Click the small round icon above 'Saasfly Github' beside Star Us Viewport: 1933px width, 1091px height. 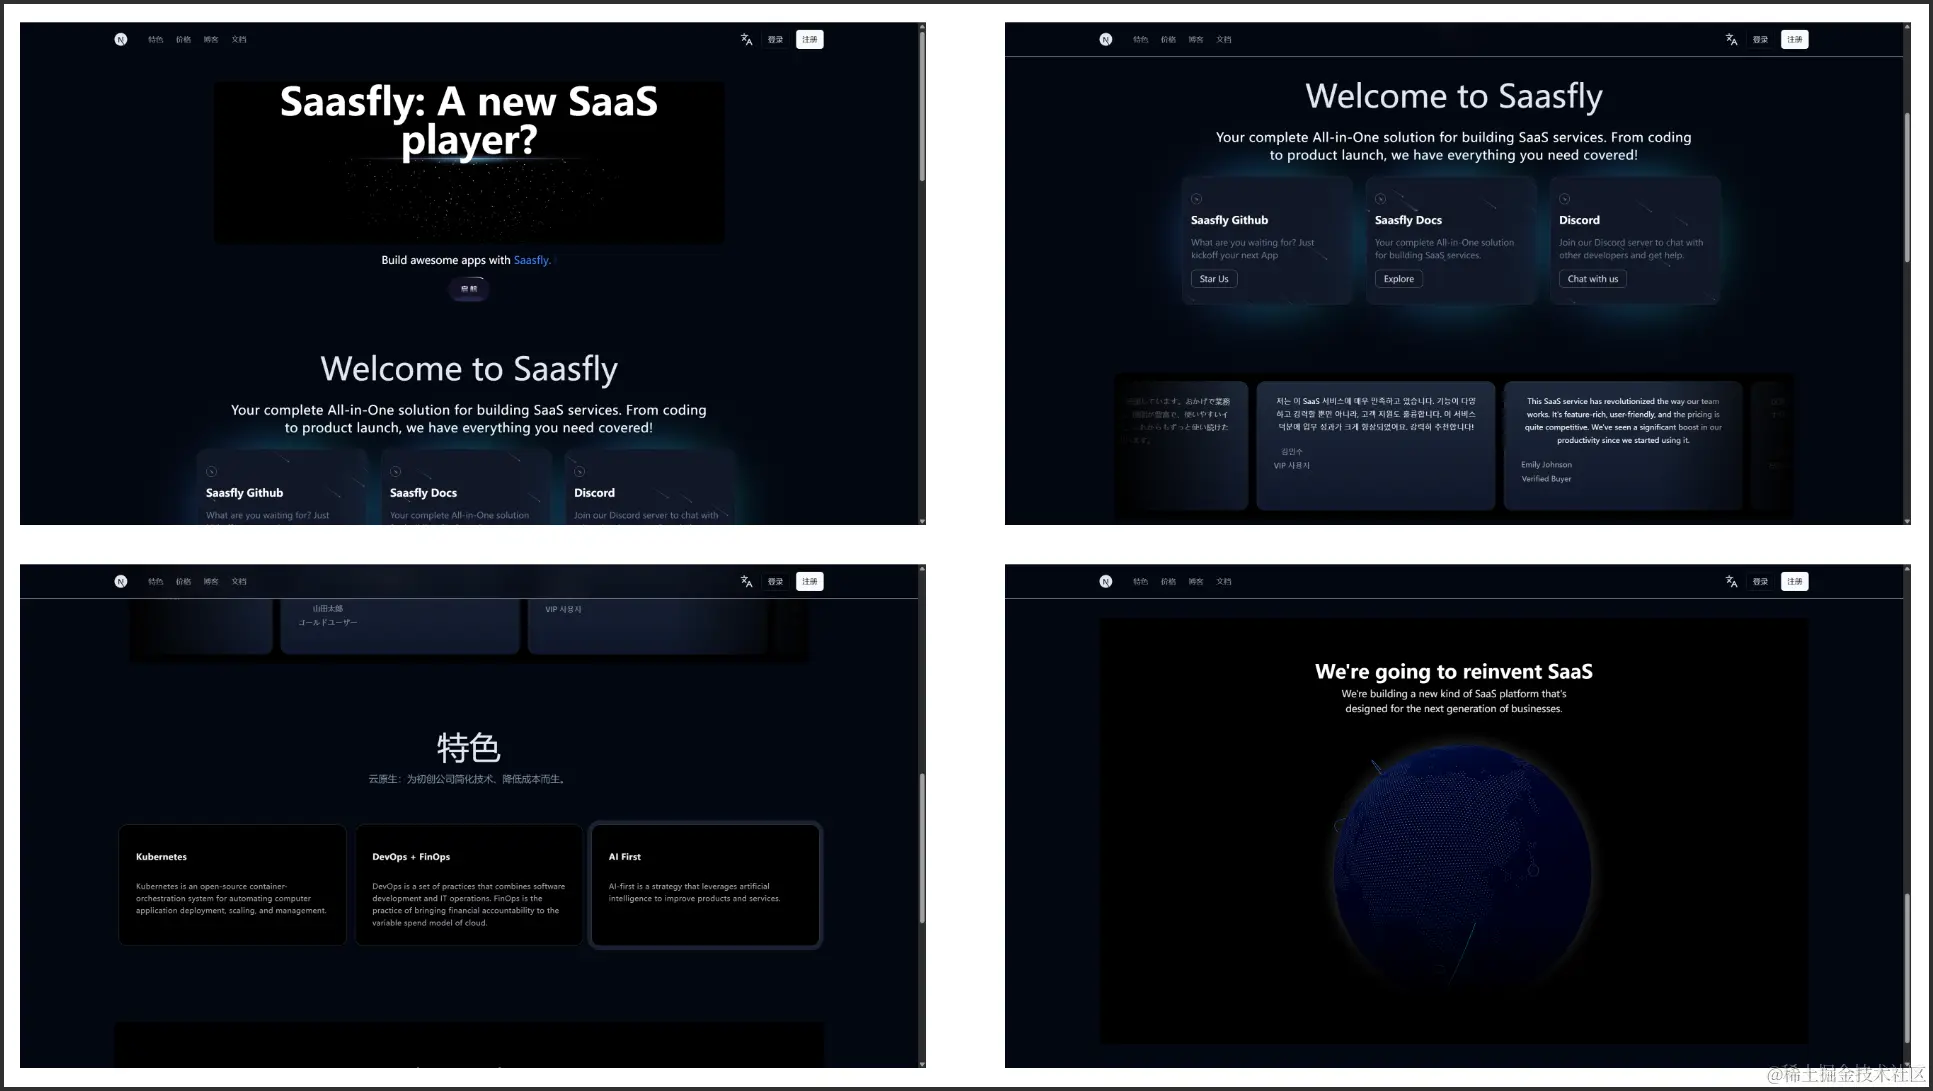click(1196, 199)
